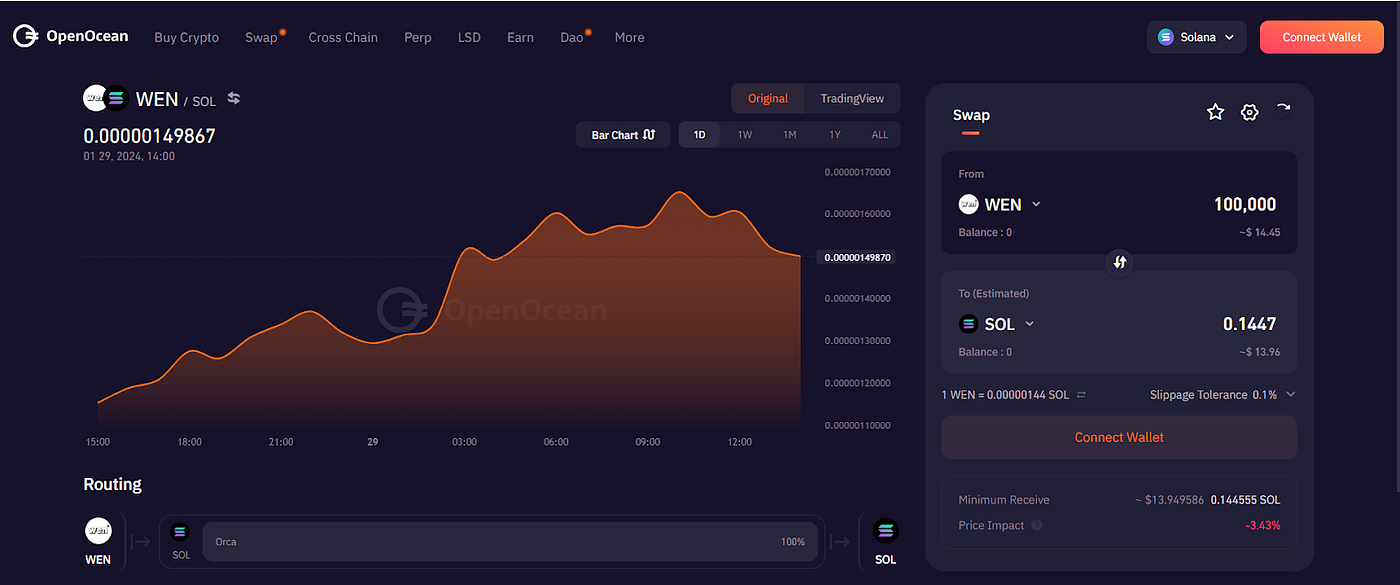The width and height of the screenshot is (1400, 585).
Task: Select the 1W chart timeframe tab
Action: (744, 134)
